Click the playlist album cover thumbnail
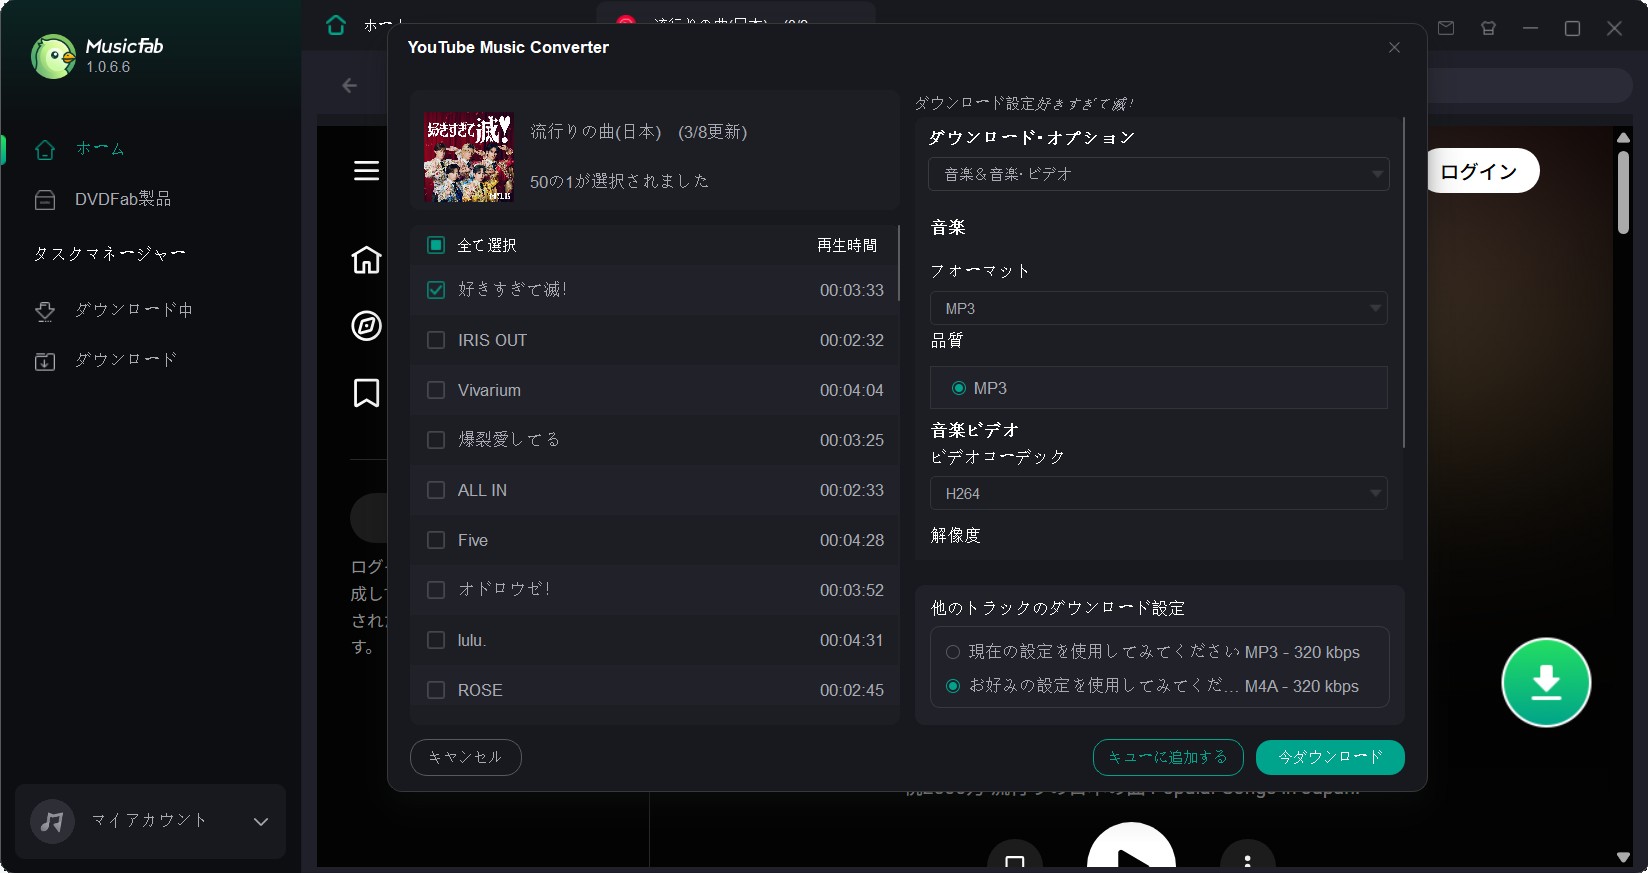1648x873 pixels. coord(468,157)
